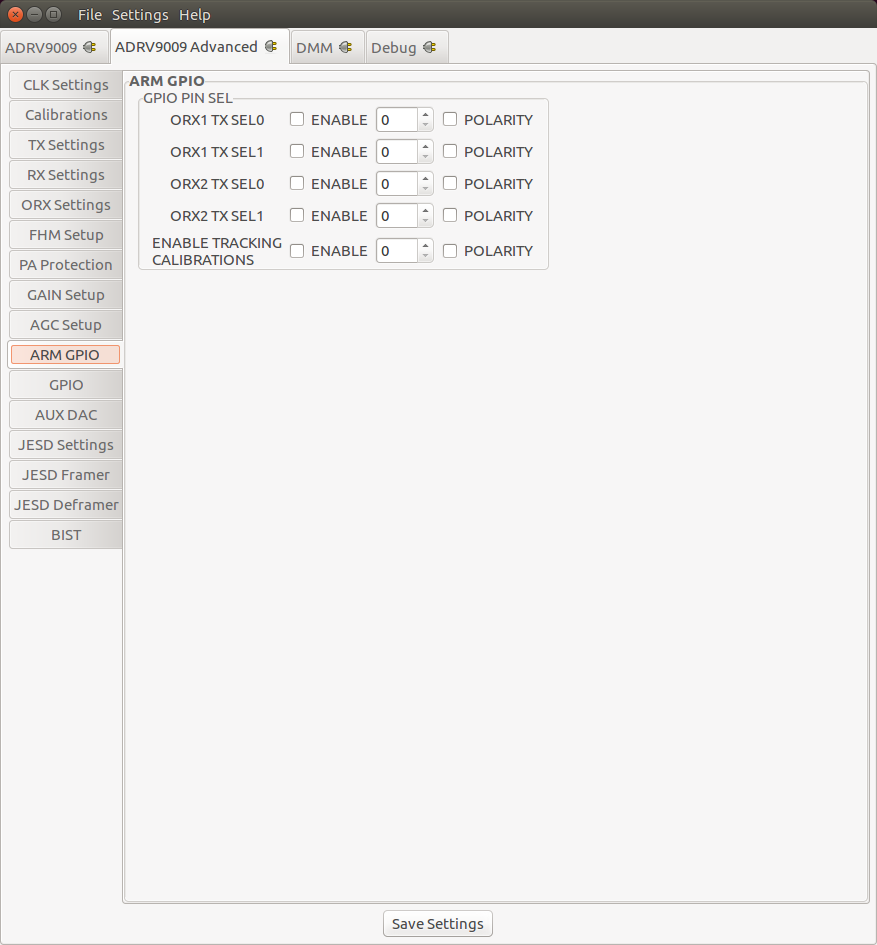Open the PA Protection section
877x945 pixels.
(x=65, y=264)
